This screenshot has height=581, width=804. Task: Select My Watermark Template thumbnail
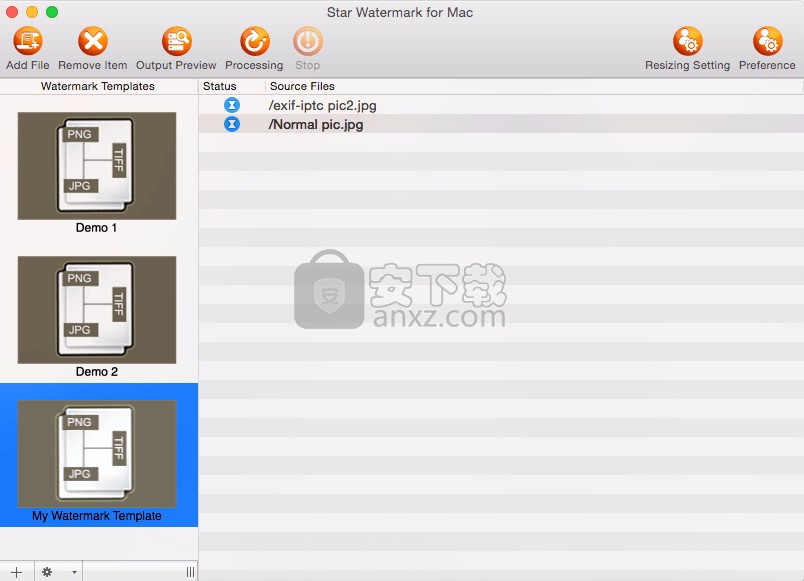click(97, 454)
